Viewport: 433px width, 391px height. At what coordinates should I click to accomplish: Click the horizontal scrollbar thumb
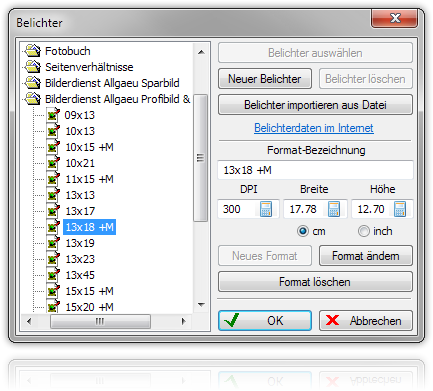pyautogui.click(x=100, y=321)
